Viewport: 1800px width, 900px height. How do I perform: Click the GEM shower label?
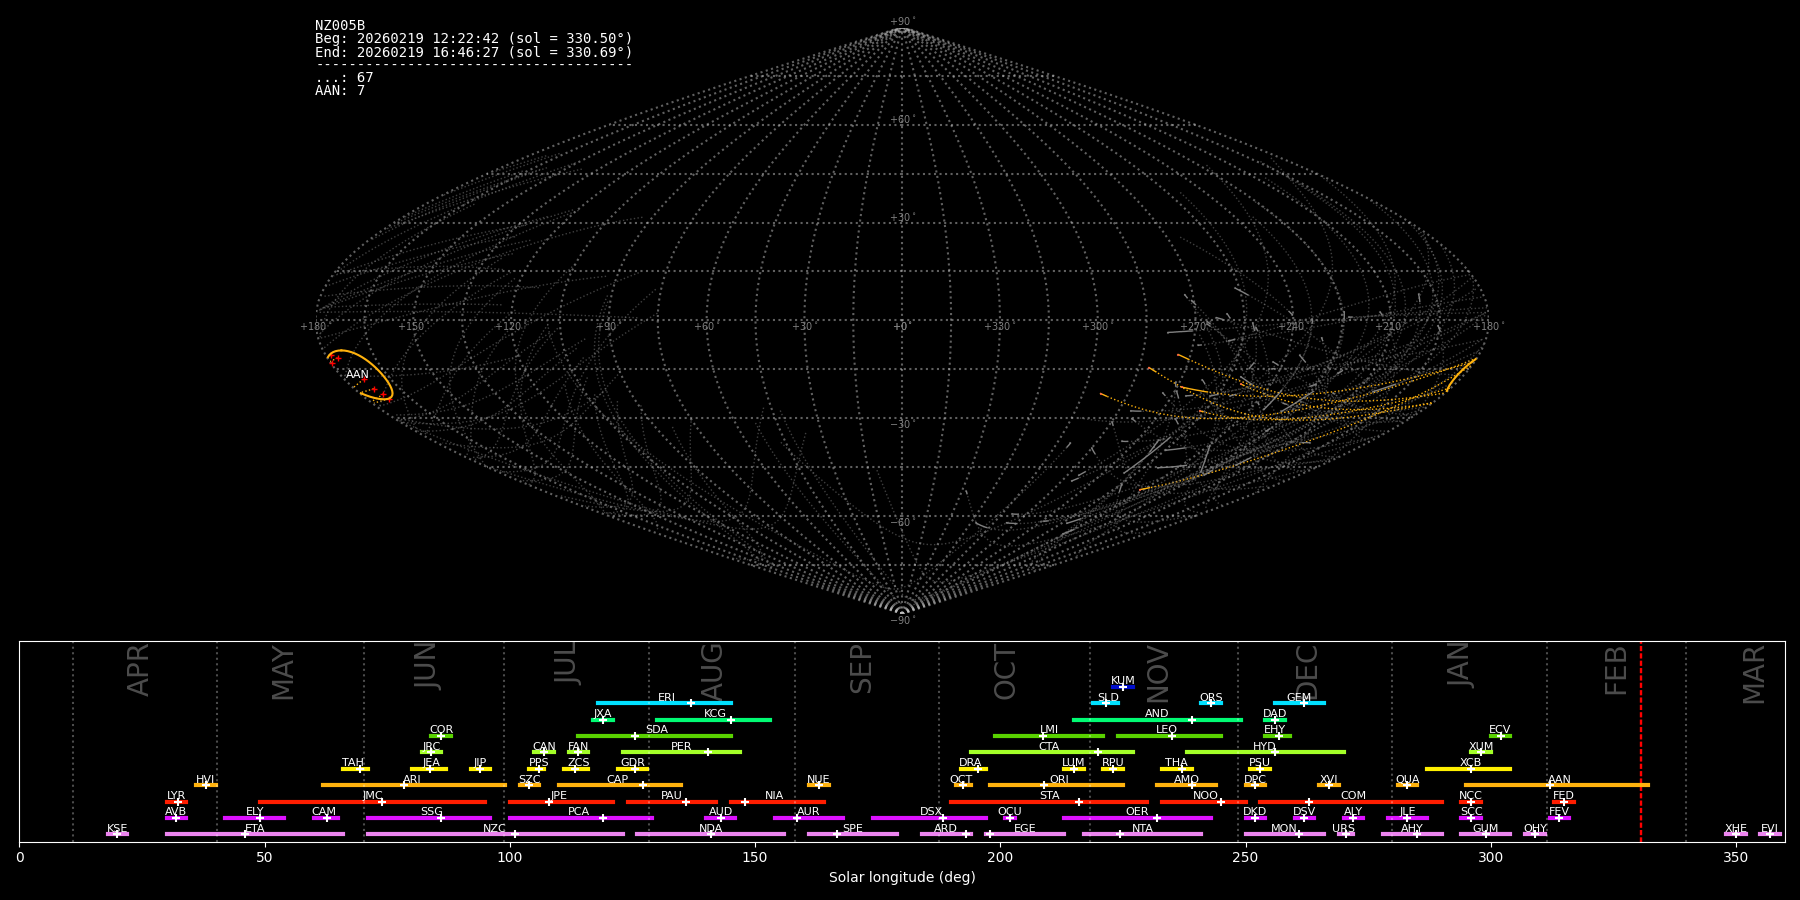click(1298, 698)
